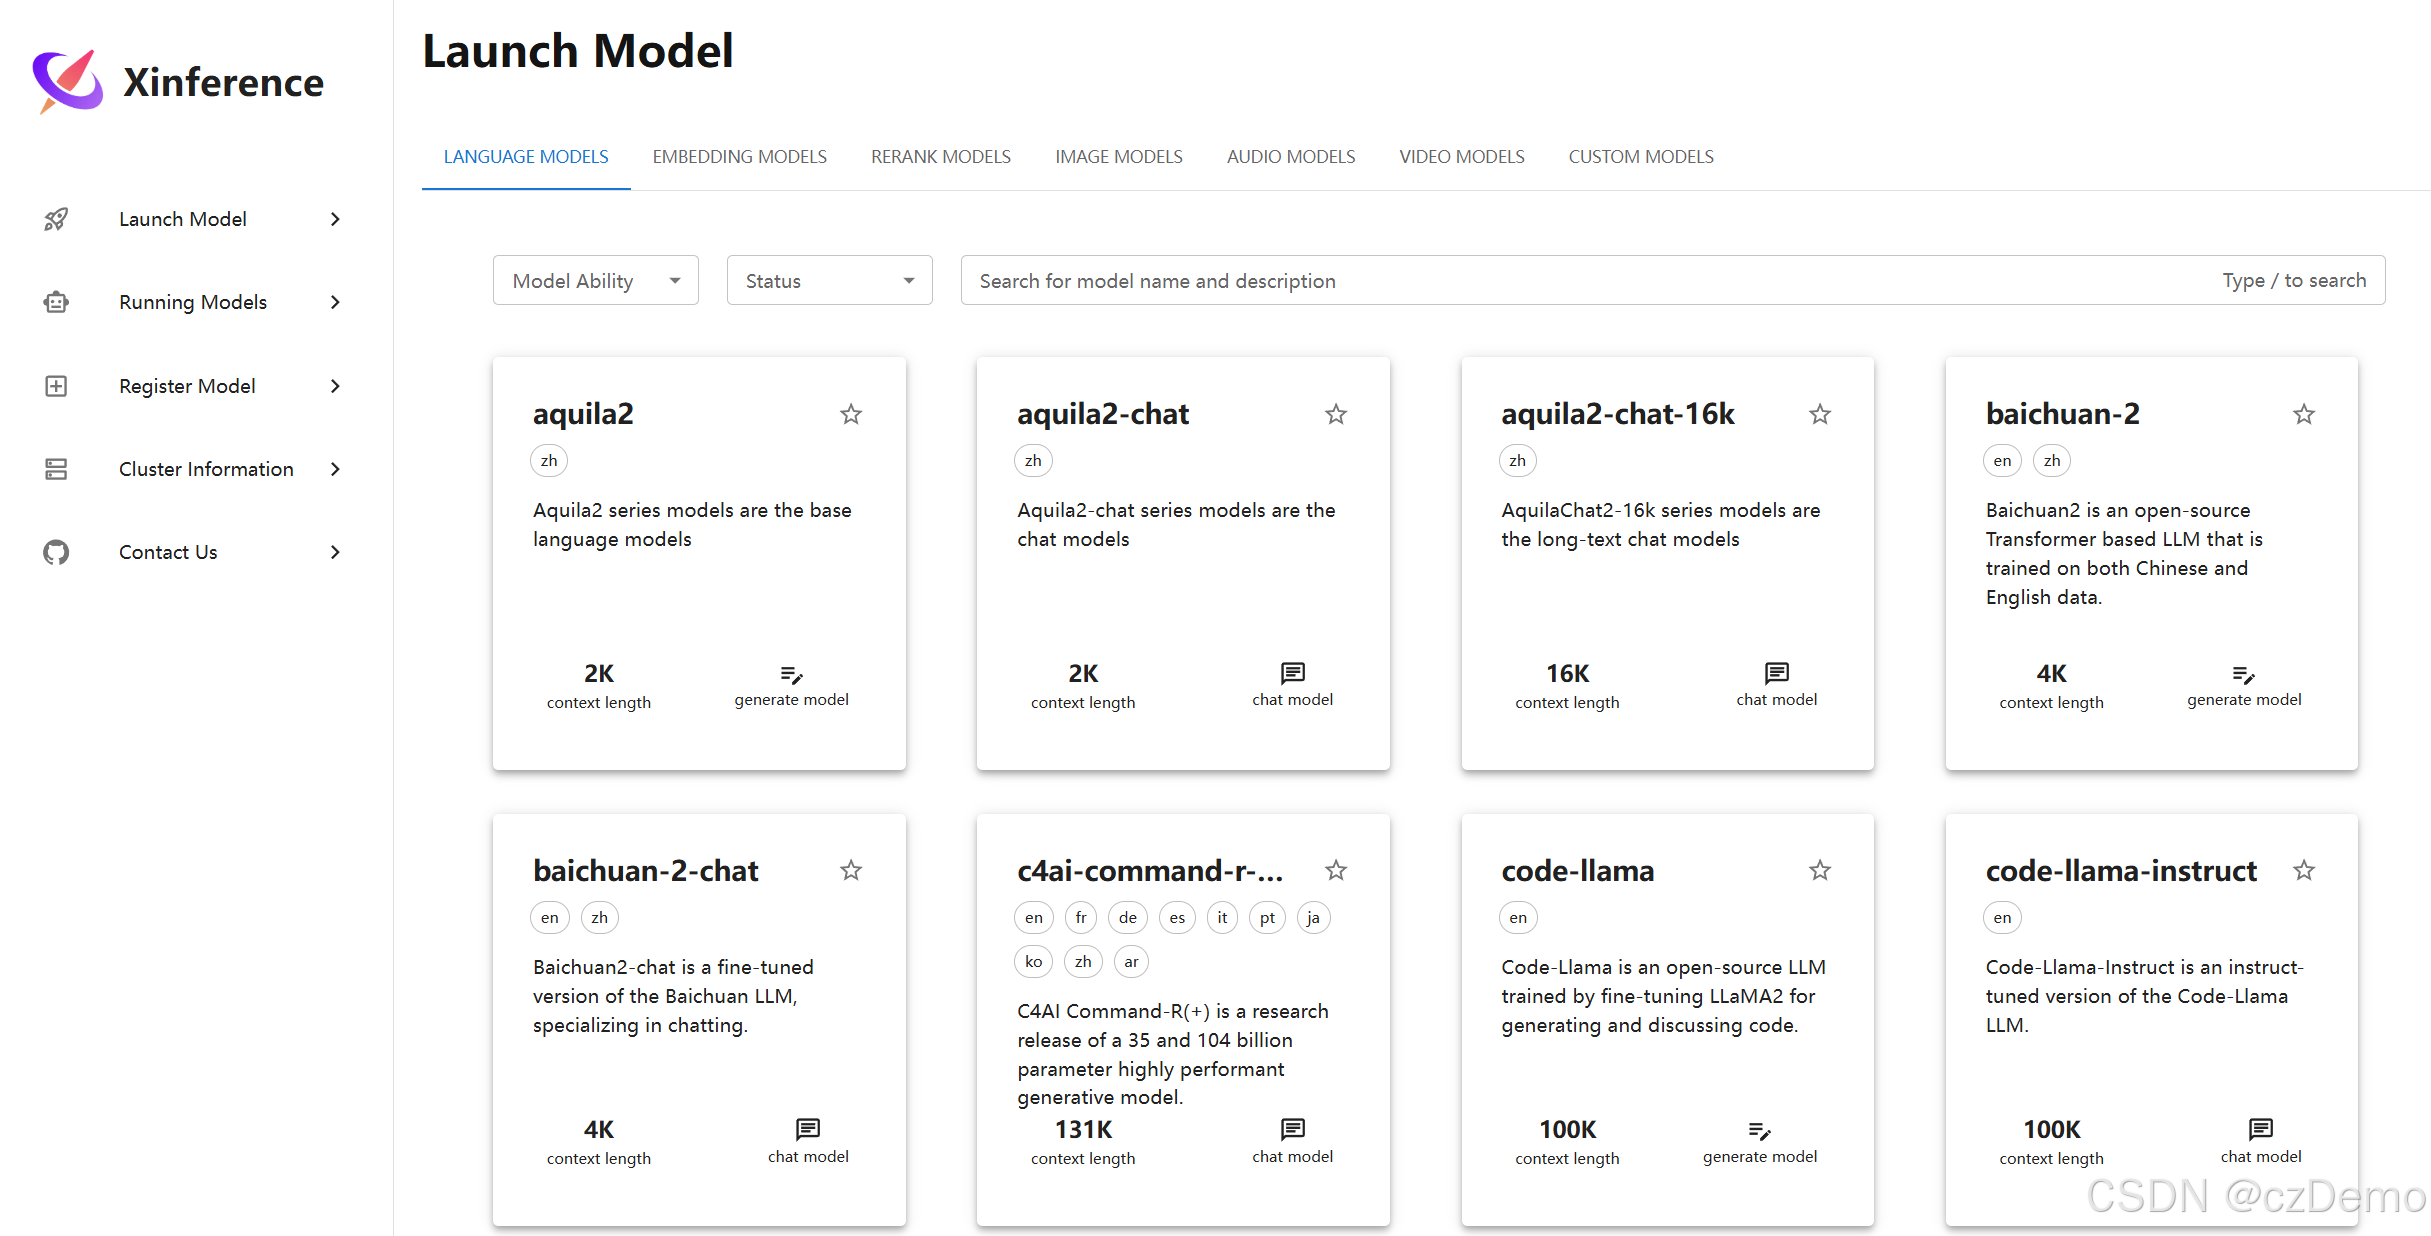This screenshot has width=2431, height=1236.
Task: Click the baichuan-2-chat model title
Action: click(645, 871)
